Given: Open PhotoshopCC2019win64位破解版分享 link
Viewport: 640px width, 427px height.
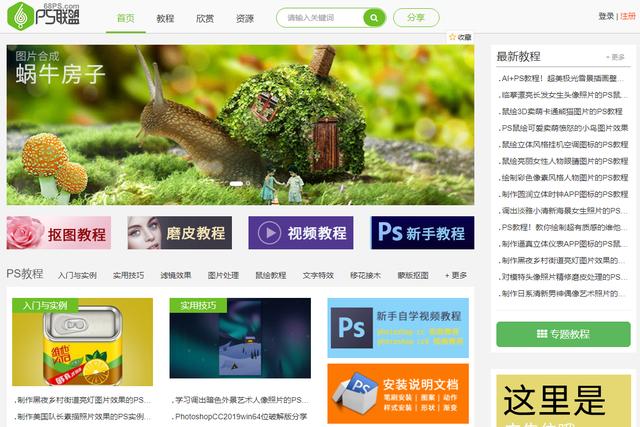Looking at the screenshot, I should coord(240,417).
